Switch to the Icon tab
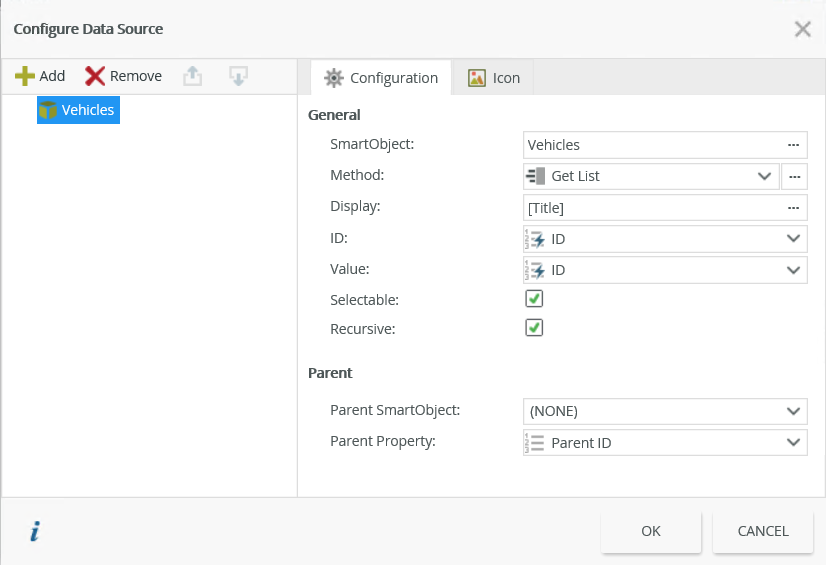The image size is (826, 565). click(494, 78)
